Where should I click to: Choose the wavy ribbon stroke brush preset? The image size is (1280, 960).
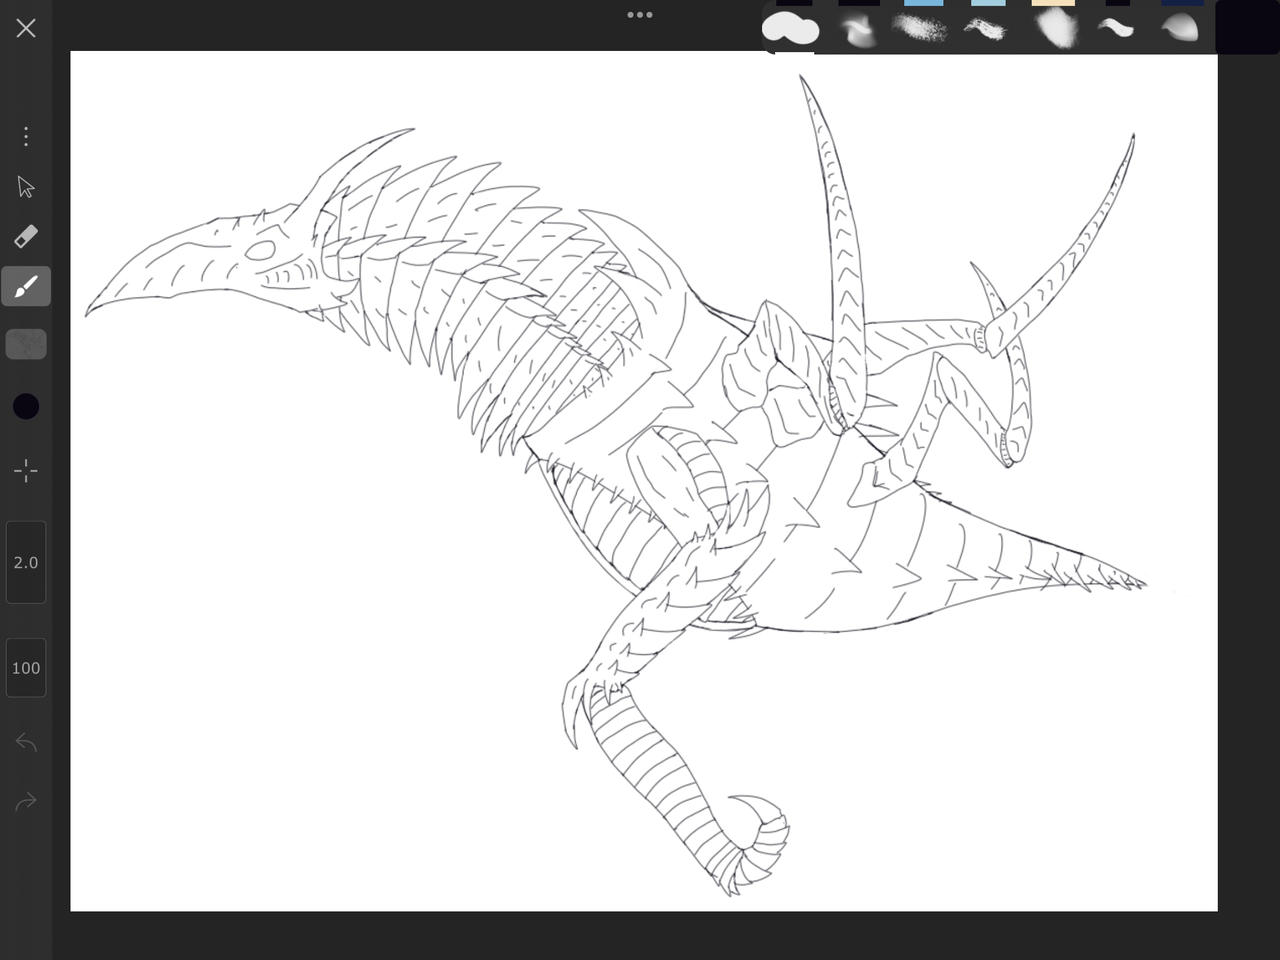[x=1116, y=28]
